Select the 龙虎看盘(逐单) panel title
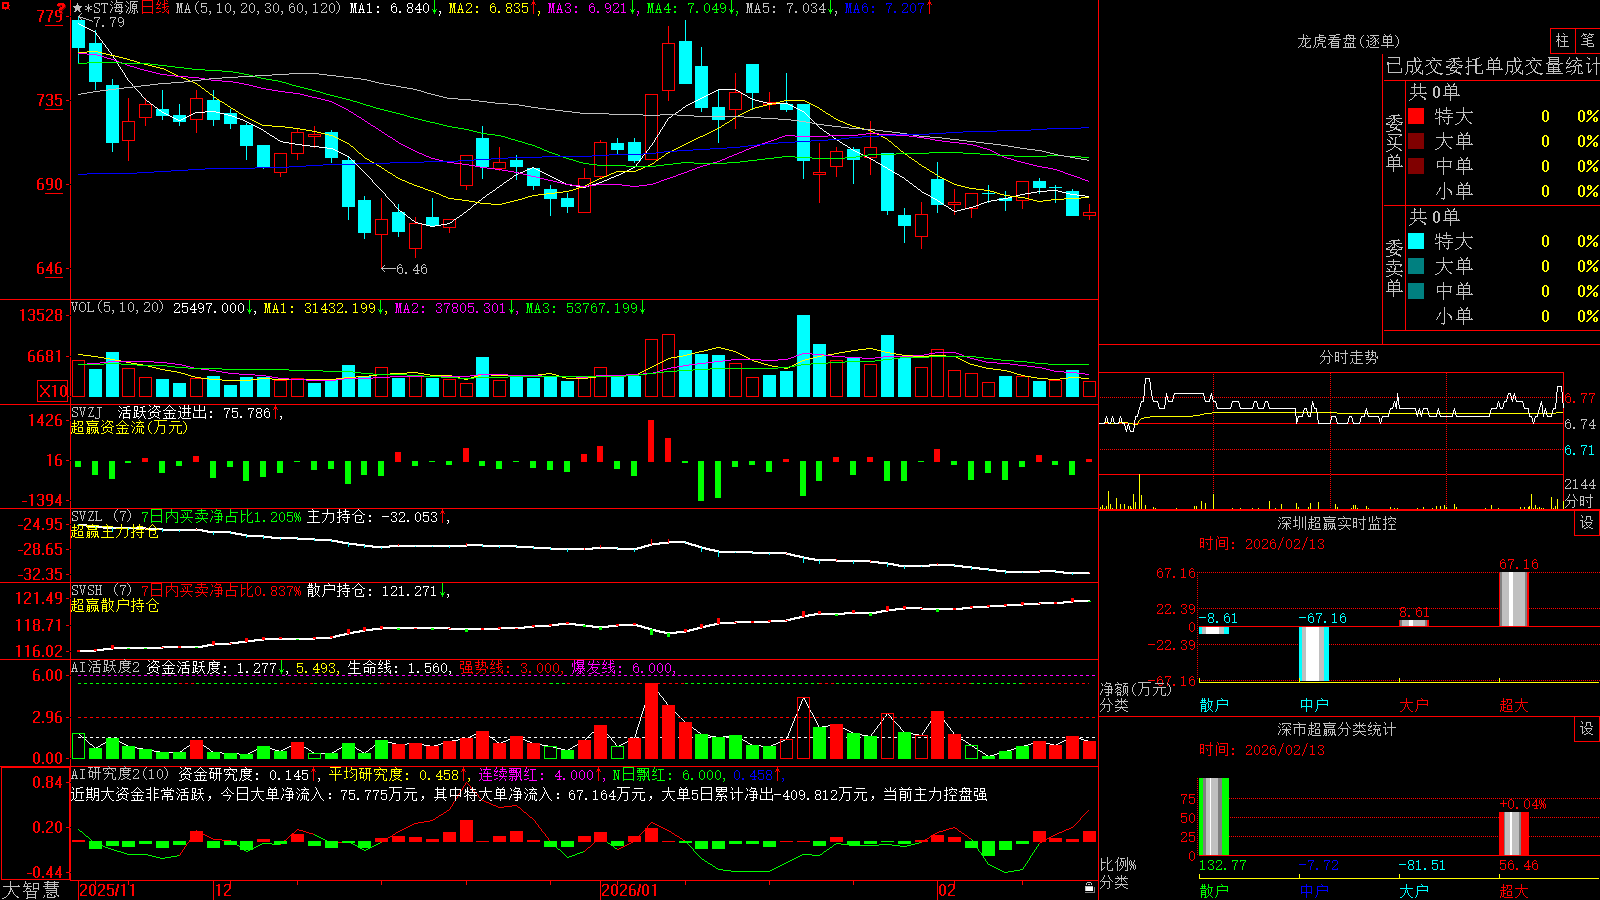Viewport: 1600px width, 900px height. coord(1348,41)
